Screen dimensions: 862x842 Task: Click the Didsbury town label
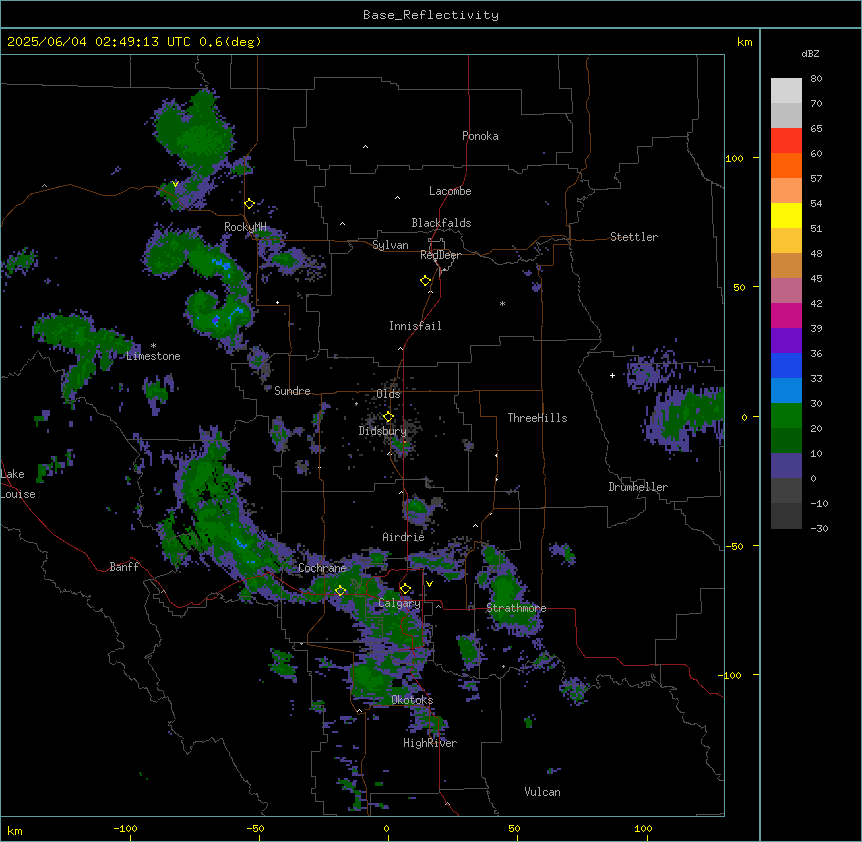click(382, 431)
